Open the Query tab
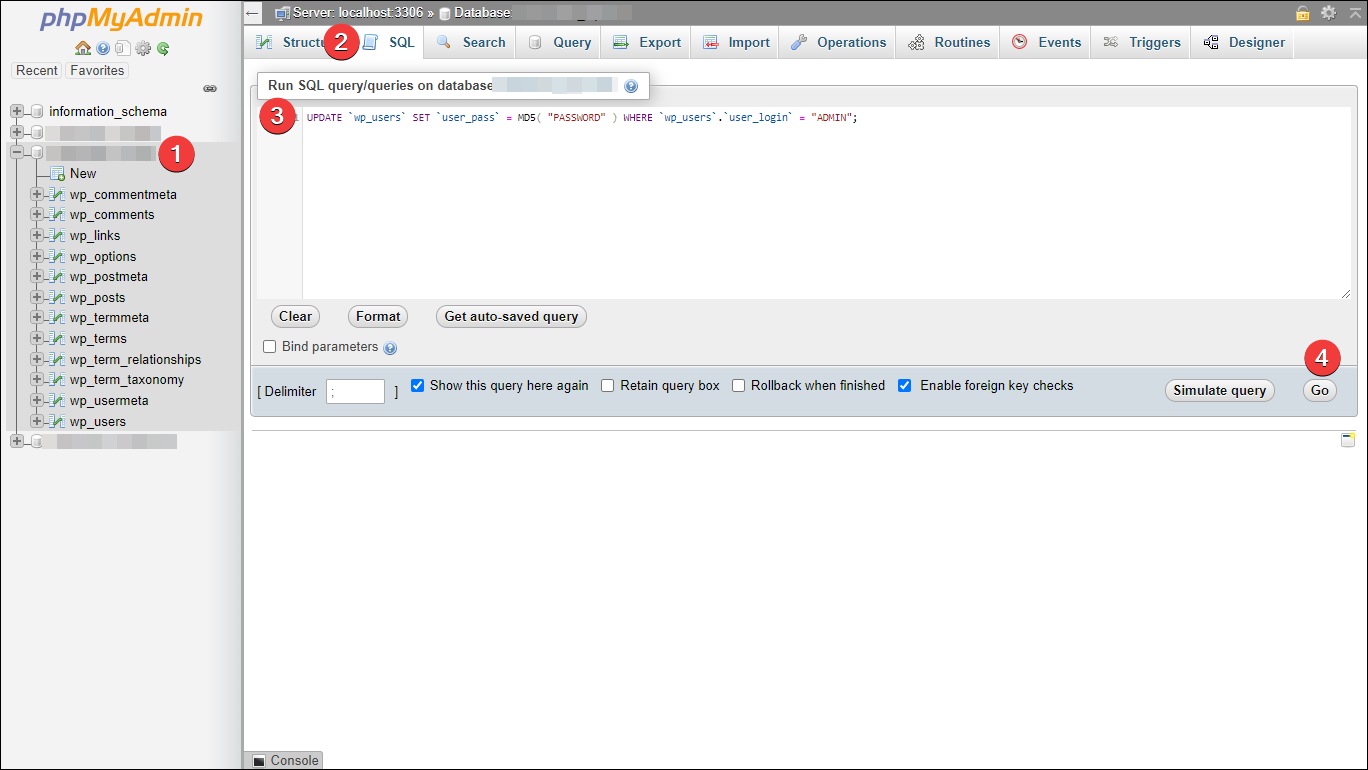This screenshot has height=770, width=1368. pos(559,42)
